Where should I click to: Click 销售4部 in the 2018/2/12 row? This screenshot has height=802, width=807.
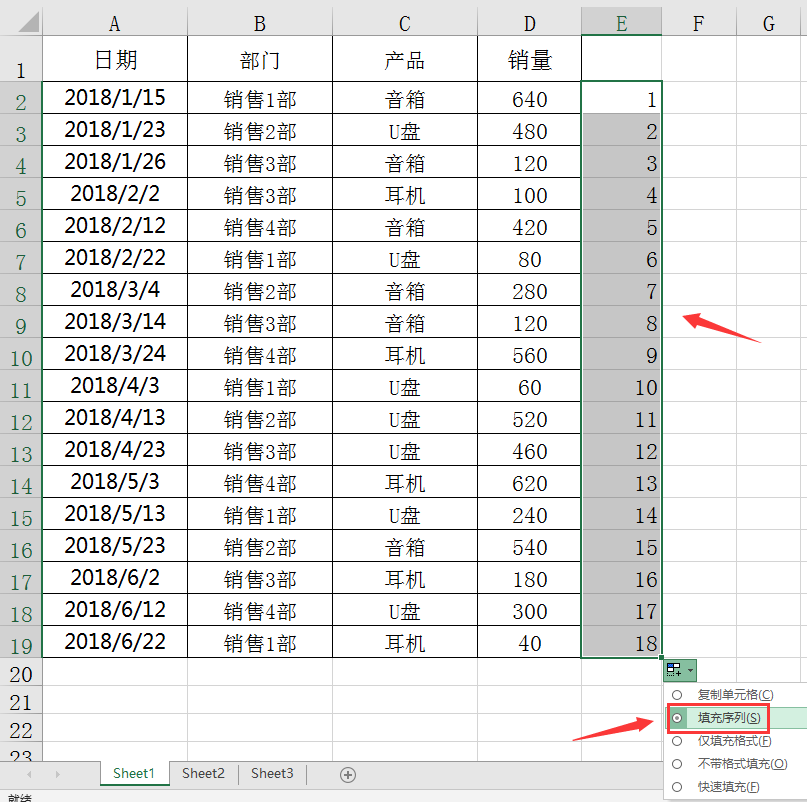(x=260, y=225)
